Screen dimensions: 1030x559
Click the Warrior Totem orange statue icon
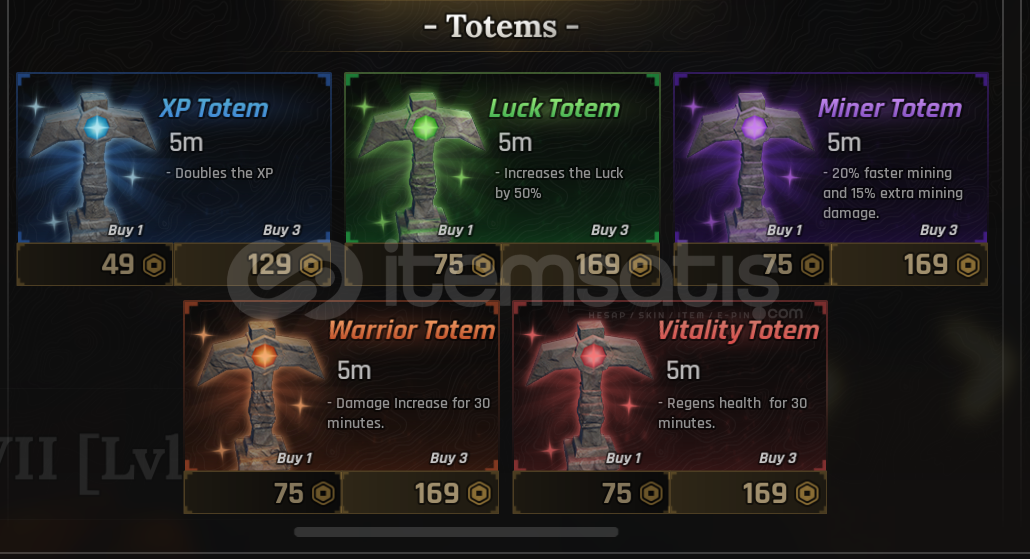263,393
